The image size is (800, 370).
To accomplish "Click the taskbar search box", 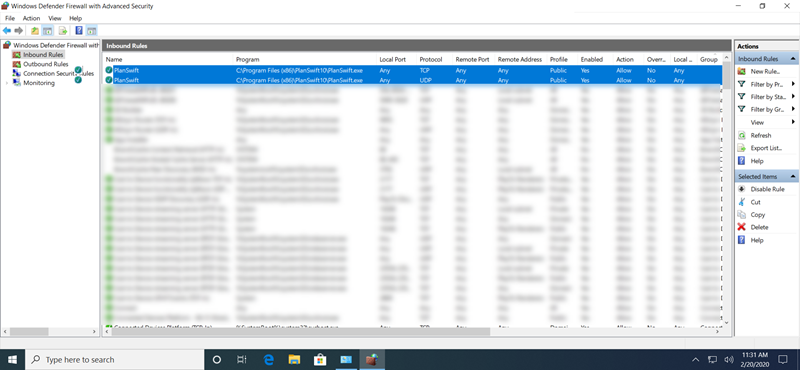I will tap(114, 359).
